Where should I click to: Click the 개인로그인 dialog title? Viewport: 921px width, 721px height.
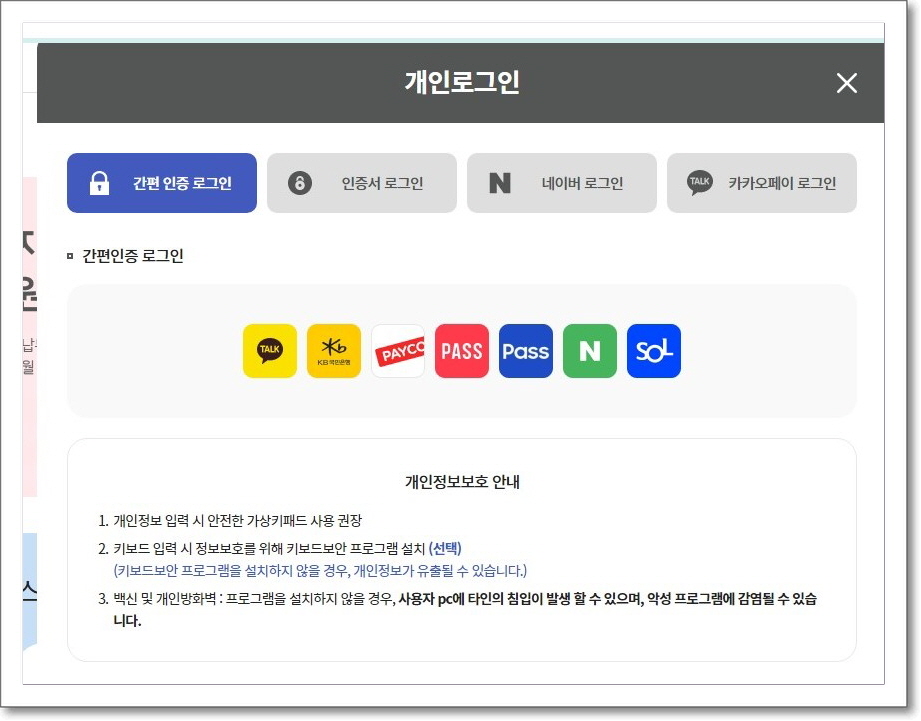(462, 82)
